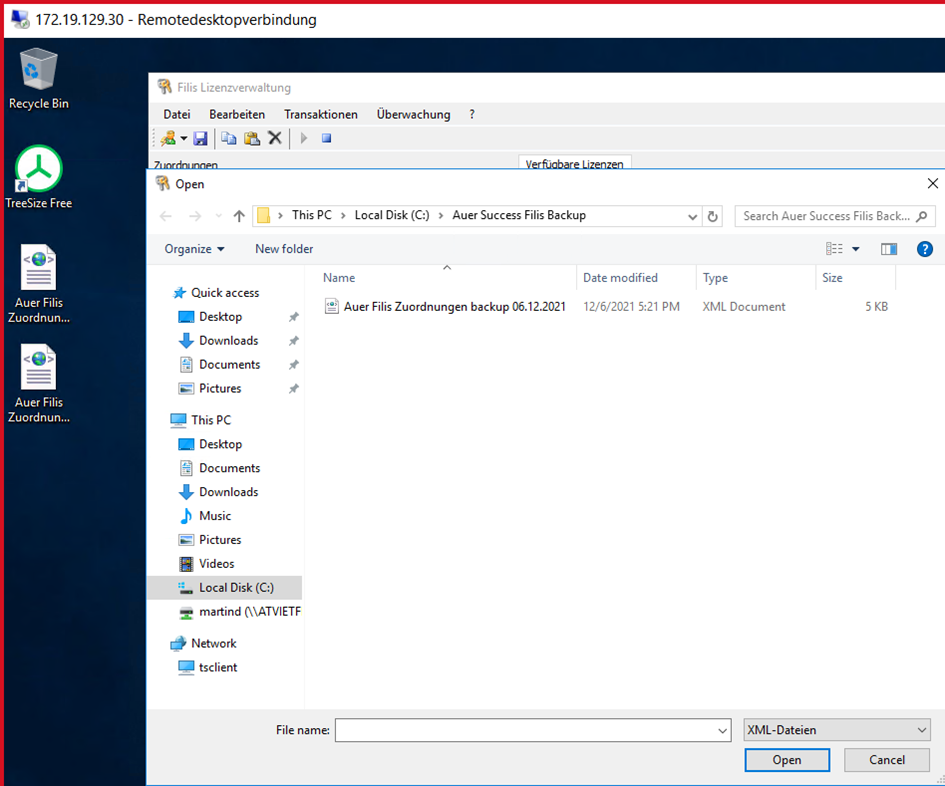
Task: Select Local Disk (C:) in navigation pane
Action: (224, 588)
